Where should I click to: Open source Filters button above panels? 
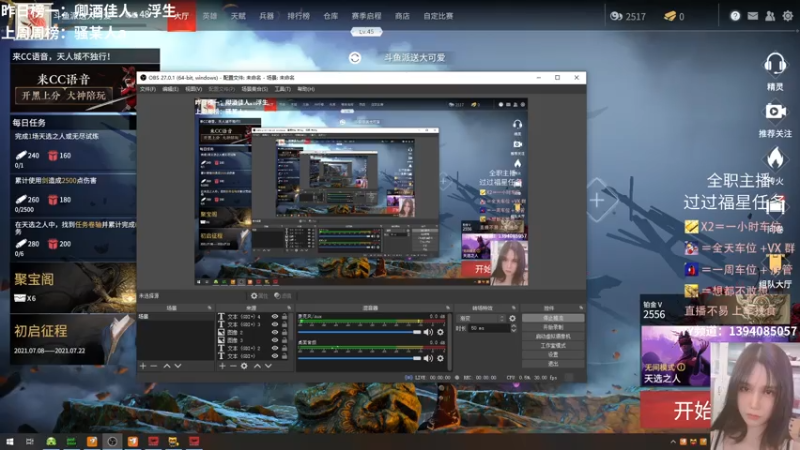pos(283,295)
